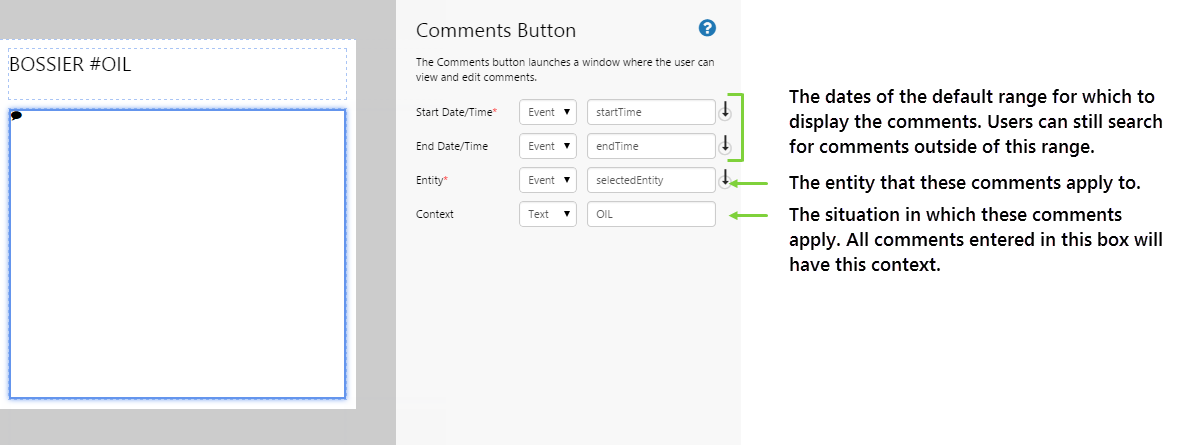The height and width of the screenshot is (445, 1181).
Task: Expand the End Date/Time Event dropdown
Action: click(x=548, y=146)
